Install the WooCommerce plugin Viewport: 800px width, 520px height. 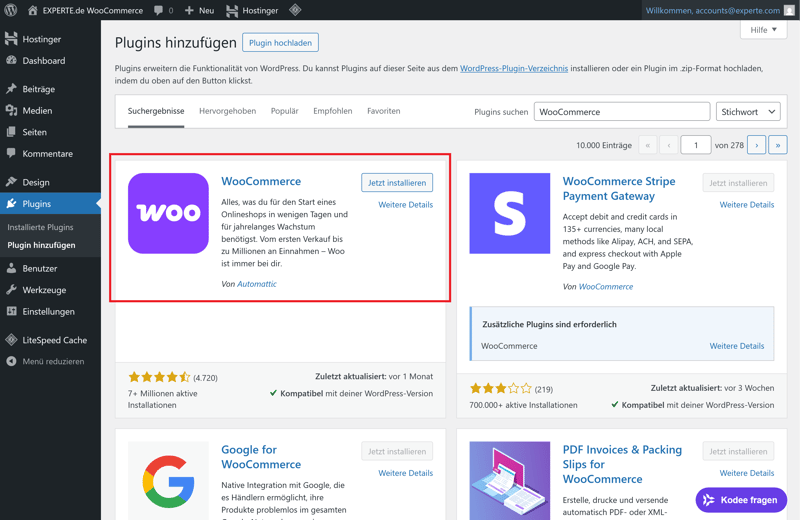(x=397, y=183)
